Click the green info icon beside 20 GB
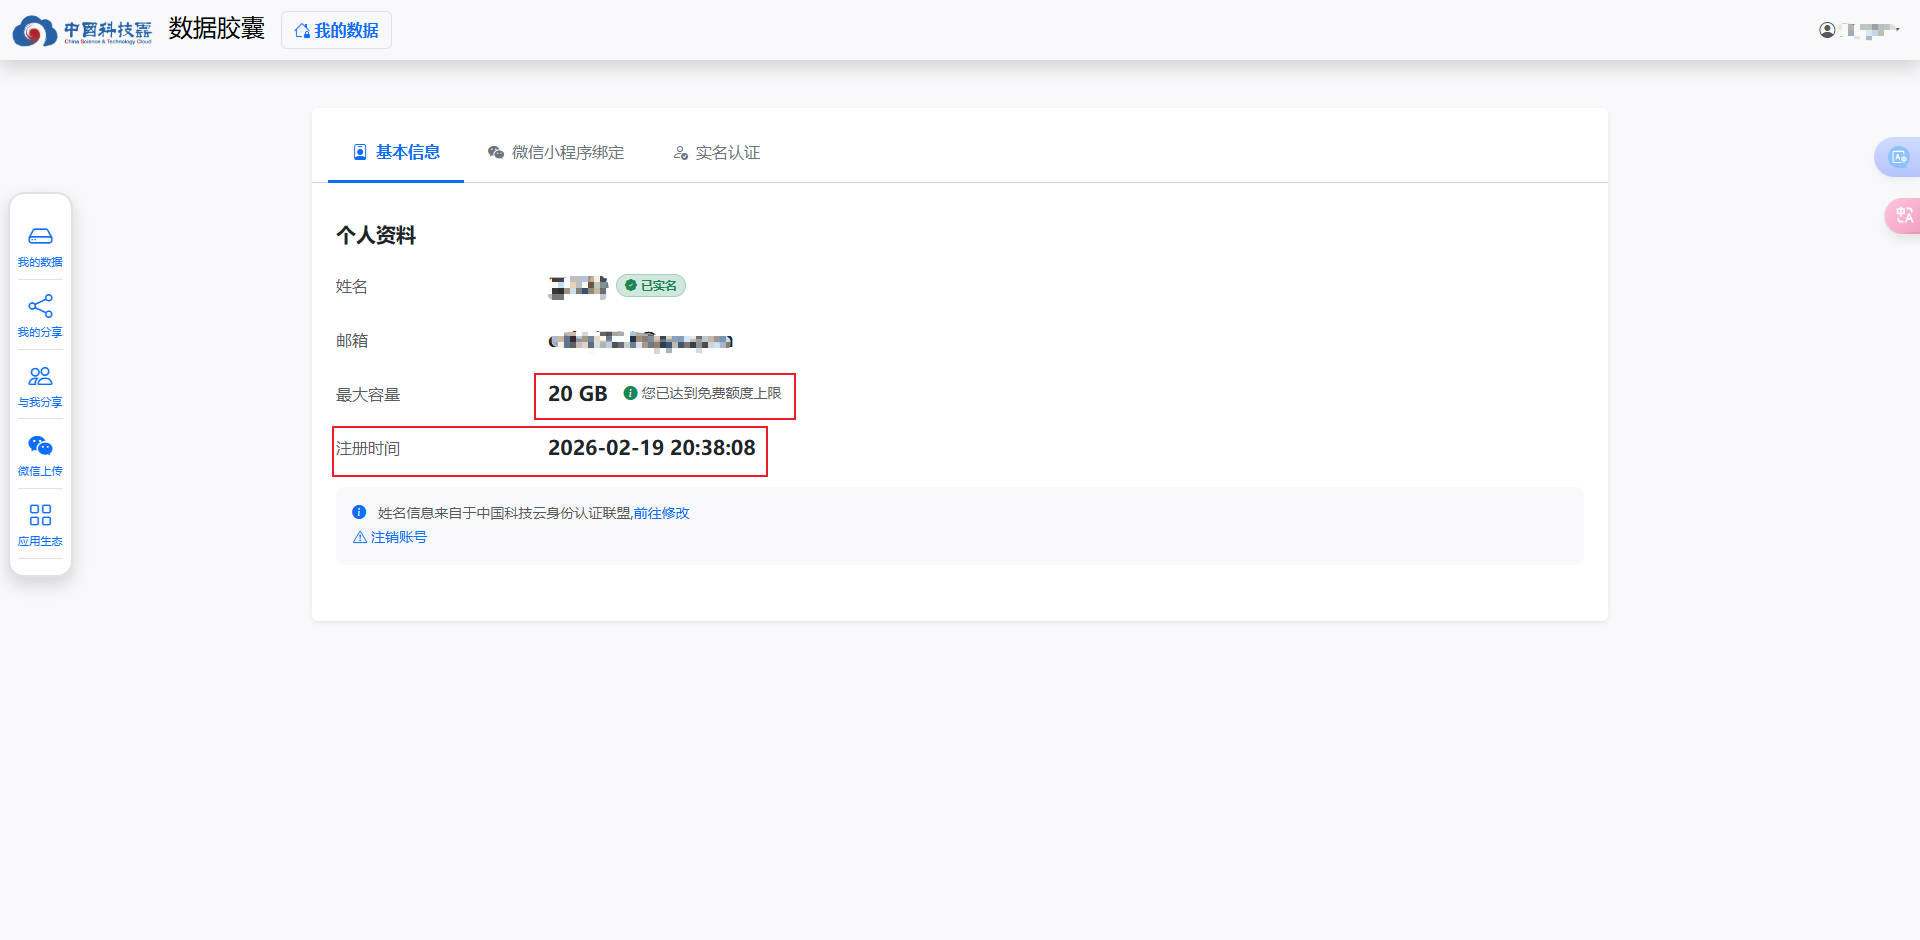This screenshot has height=940, width=1920. click(630, 393)
